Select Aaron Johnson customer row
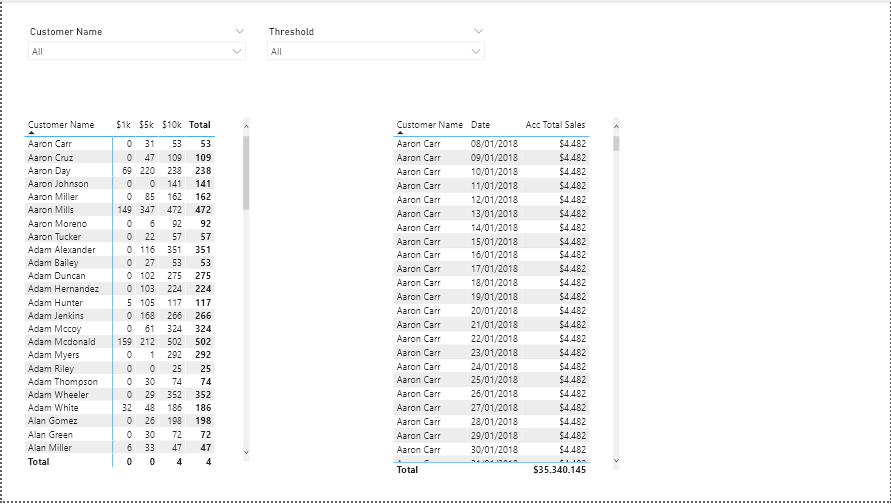This screenshot has width=891, height=504. pyautogui.click(x=119, y=184)
